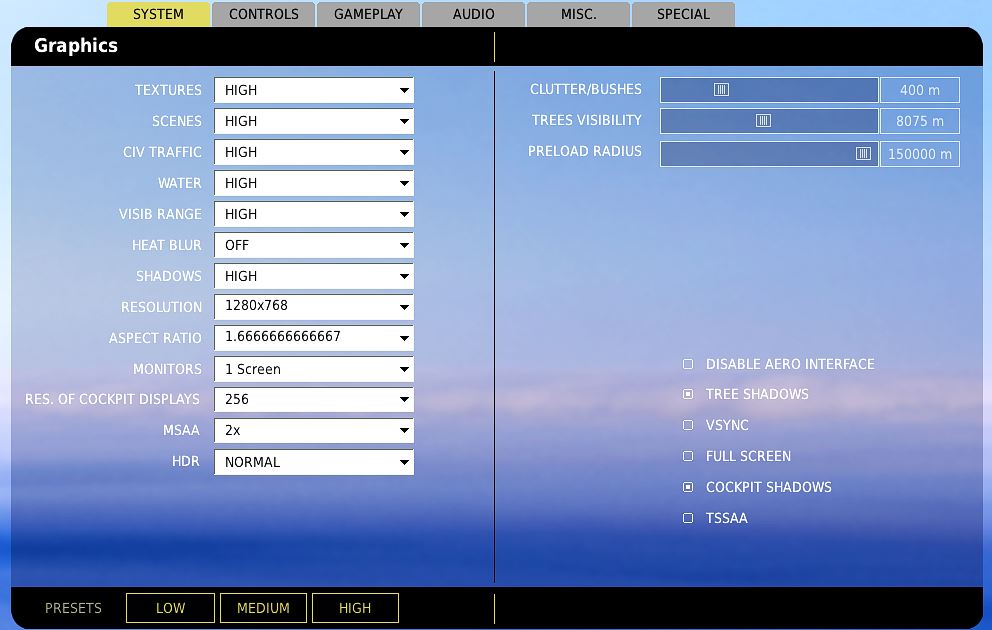Open the WATER quality dropdown
Image resolution: width=992 pixels, height=630 pixels.
(314, 183)
